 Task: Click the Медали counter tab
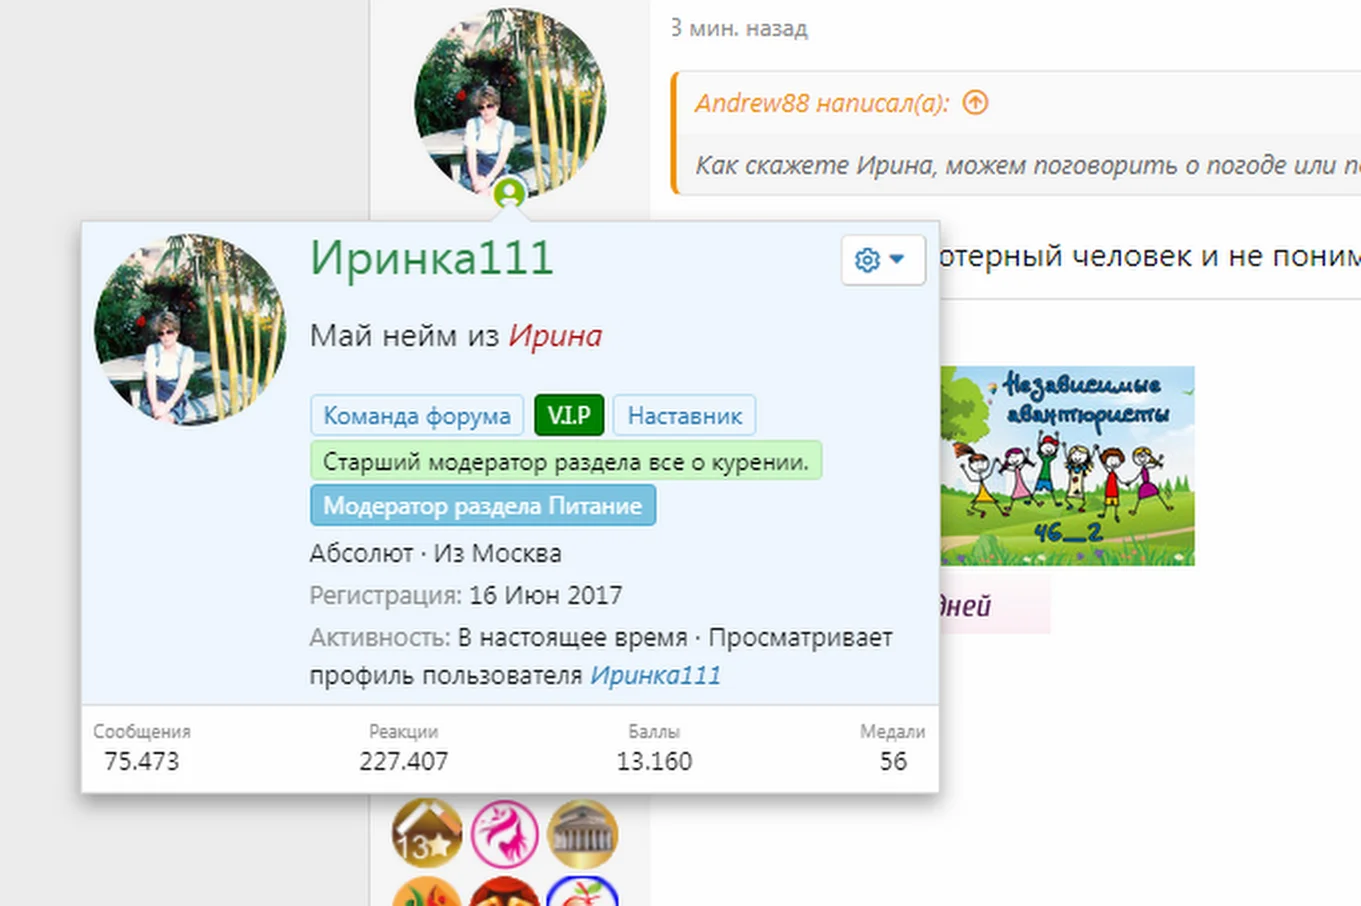pyautogui.click(x=894, y=745)
